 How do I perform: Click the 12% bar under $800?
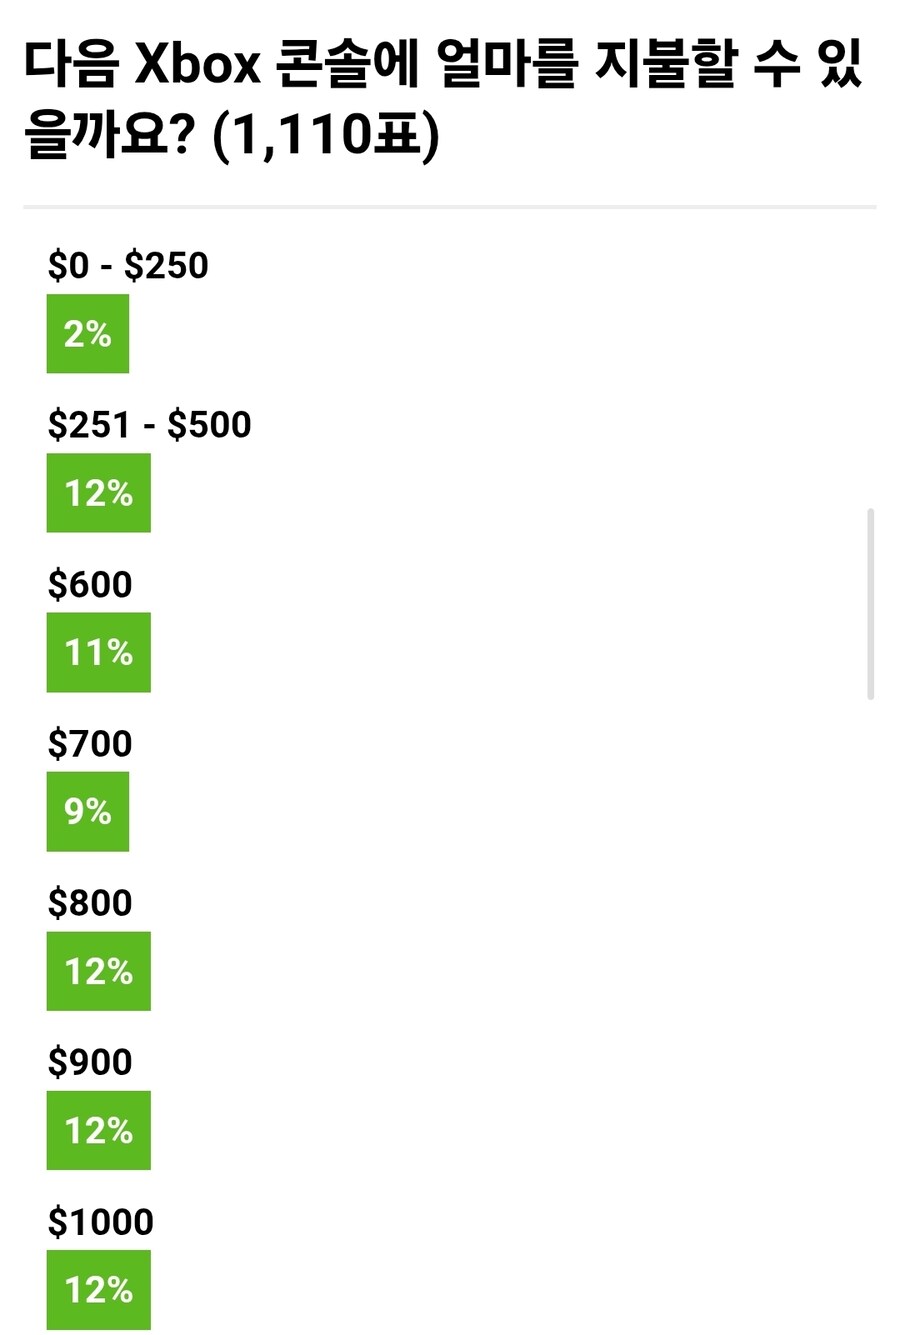coord(99,971)
